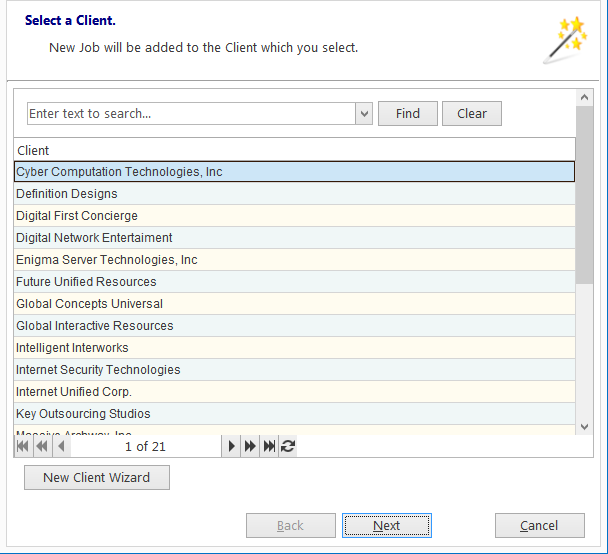
Task: Open the search text dropdown arrow
Action: (x=364, y=114)
